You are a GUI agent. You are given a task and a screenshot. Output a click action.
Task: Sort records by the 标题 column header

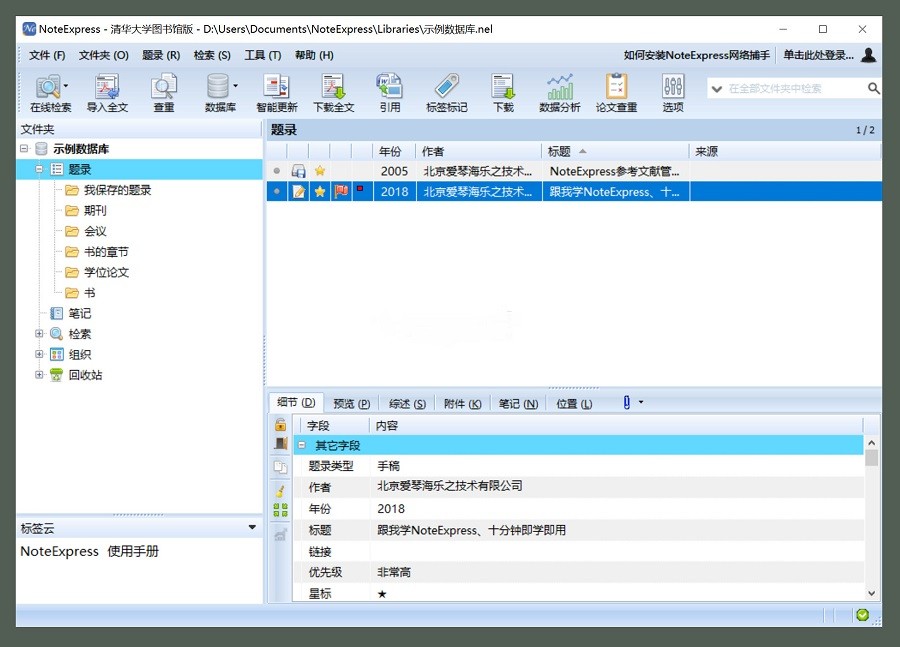[x=615, y=151]
